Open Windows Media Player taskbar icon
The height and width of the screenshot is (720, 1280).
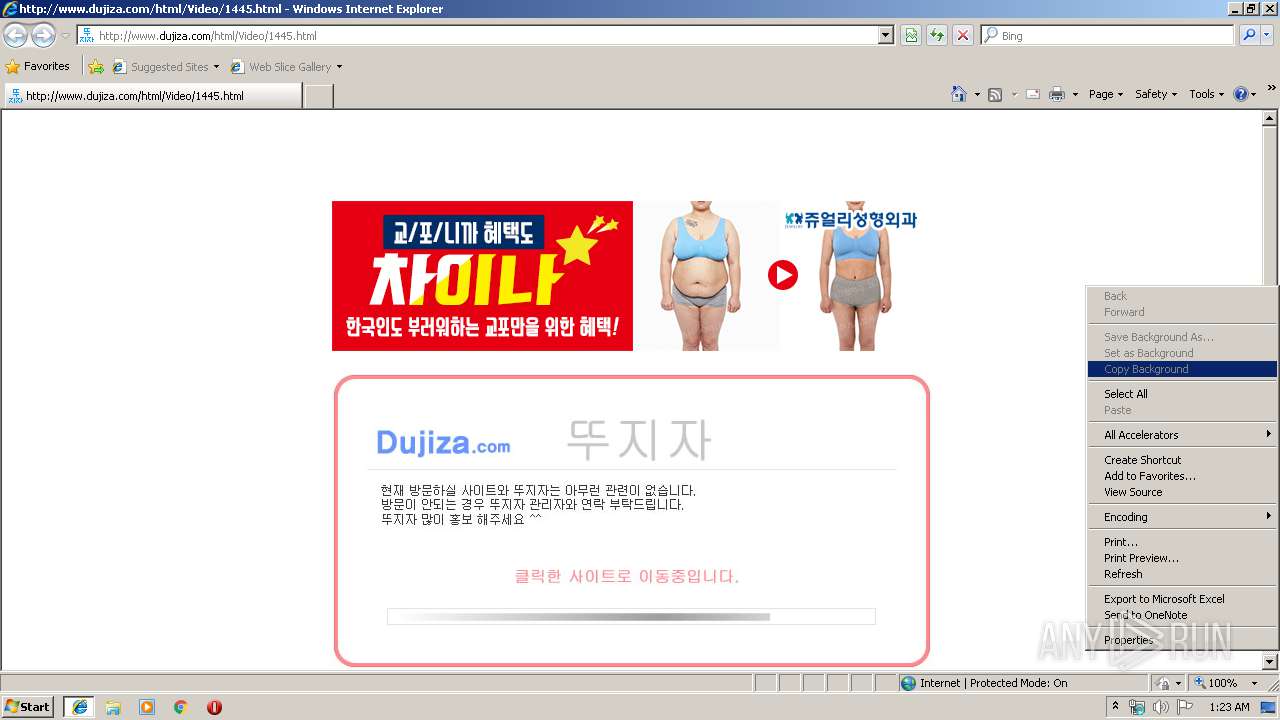[147, 707]
